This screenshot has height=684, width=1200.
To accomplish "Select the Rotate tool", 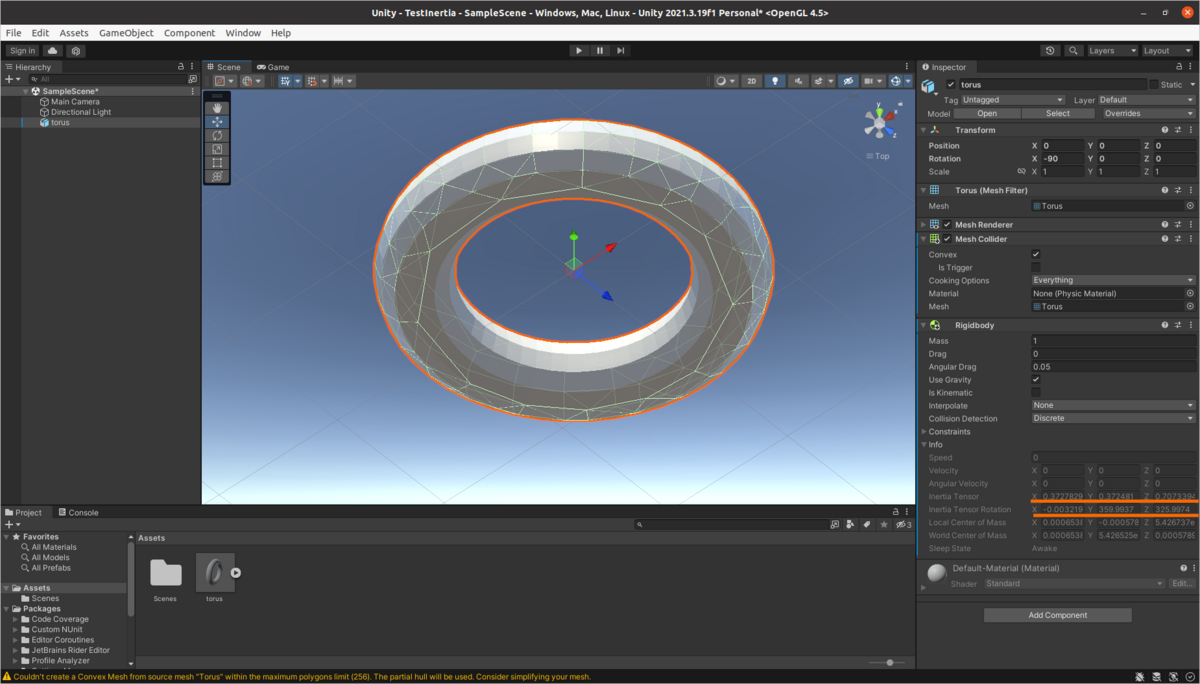I will [217, 135].
